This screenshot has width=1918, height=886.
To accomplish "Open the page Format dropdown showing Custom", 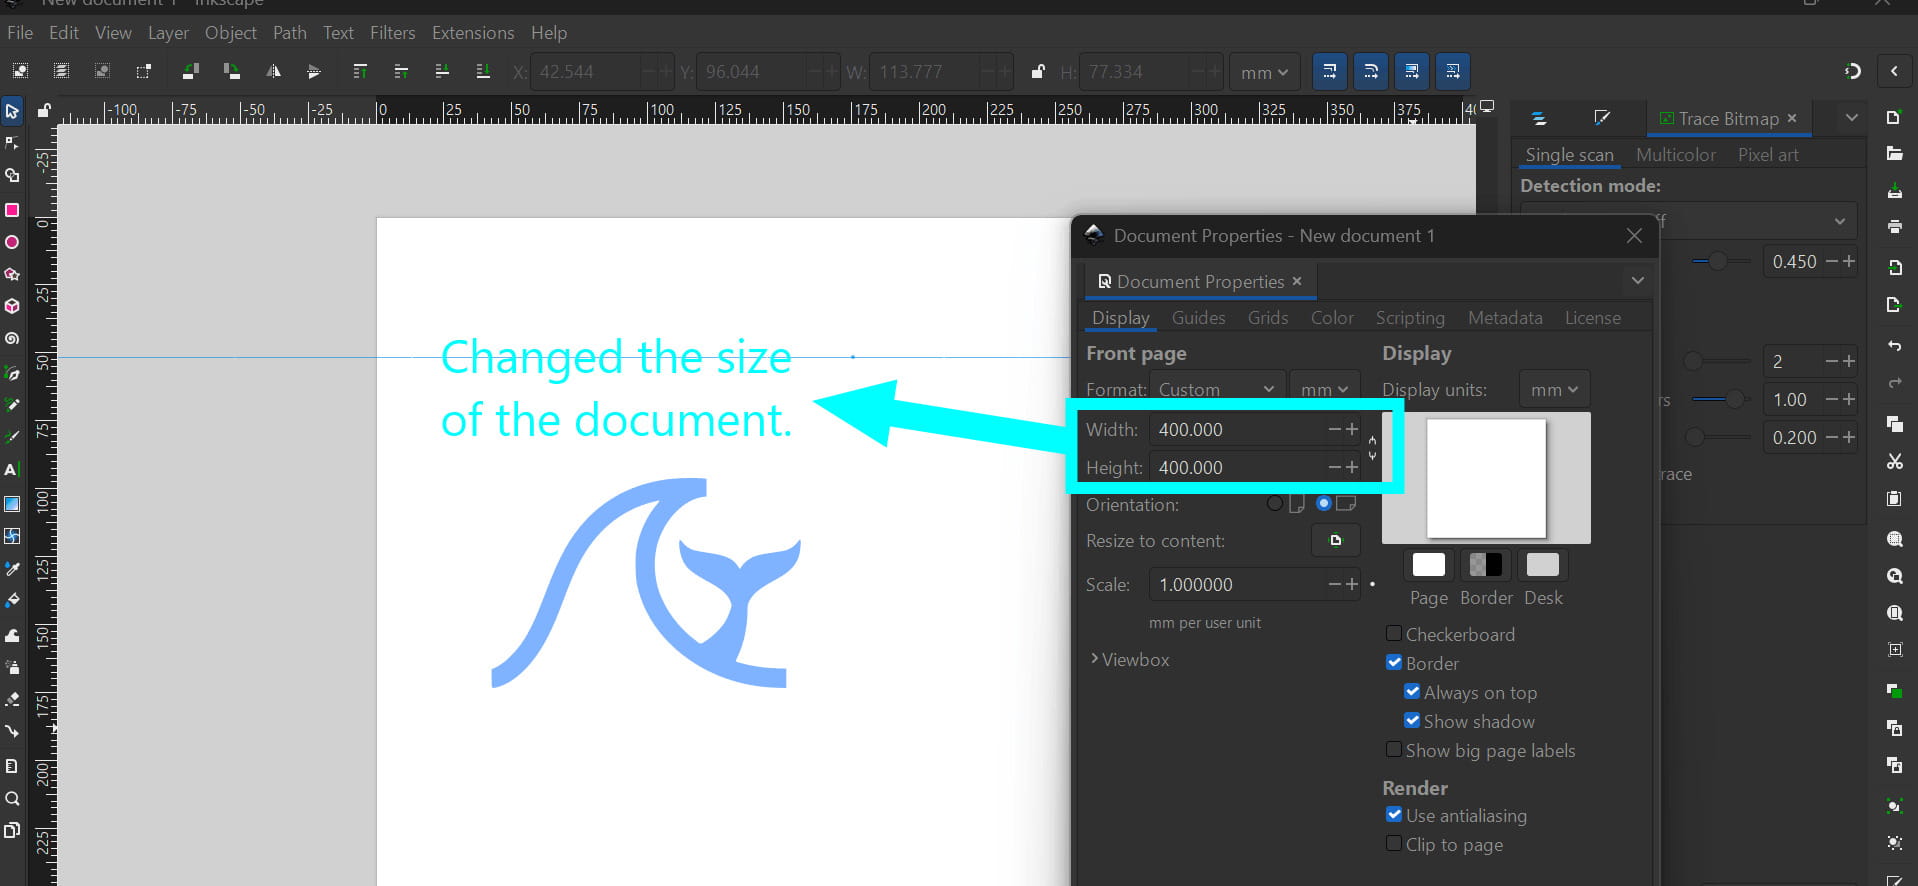I will pos(1217,388).
